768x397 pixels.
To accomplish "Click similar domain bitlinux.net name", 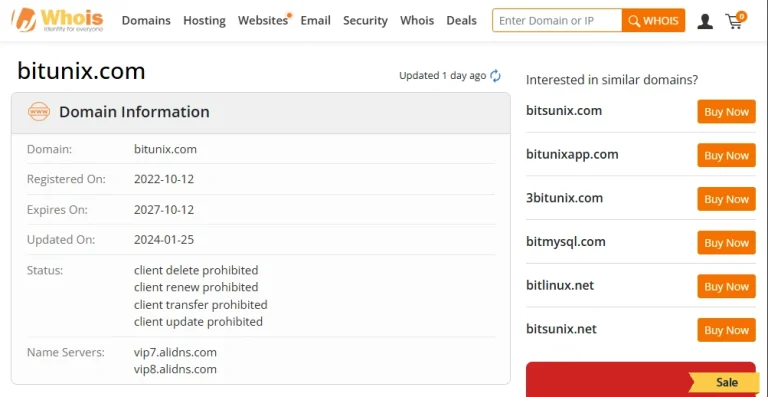I will 560,285.
